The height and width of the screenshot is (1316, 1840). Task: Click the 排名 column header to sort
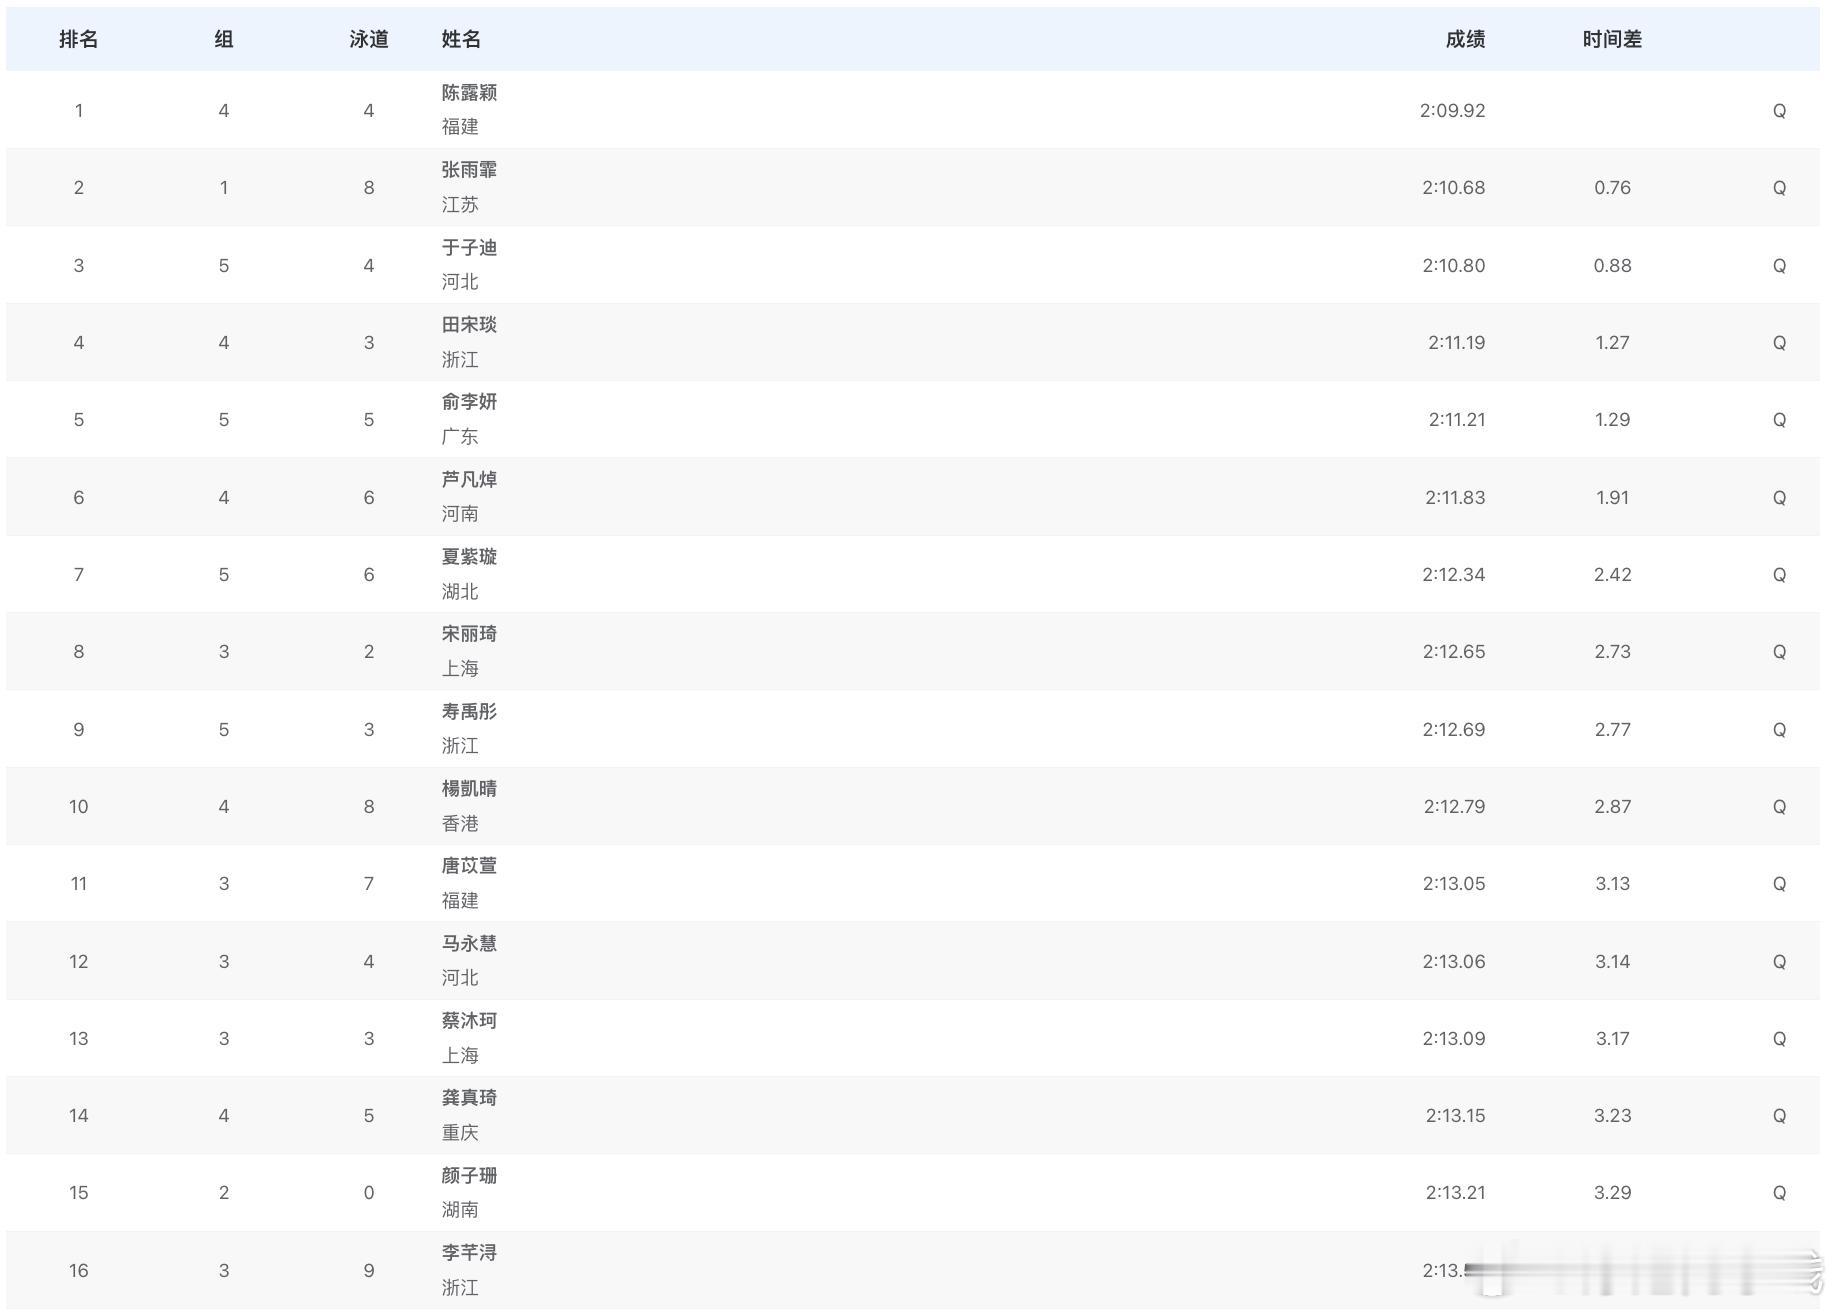tap(78, 40)
